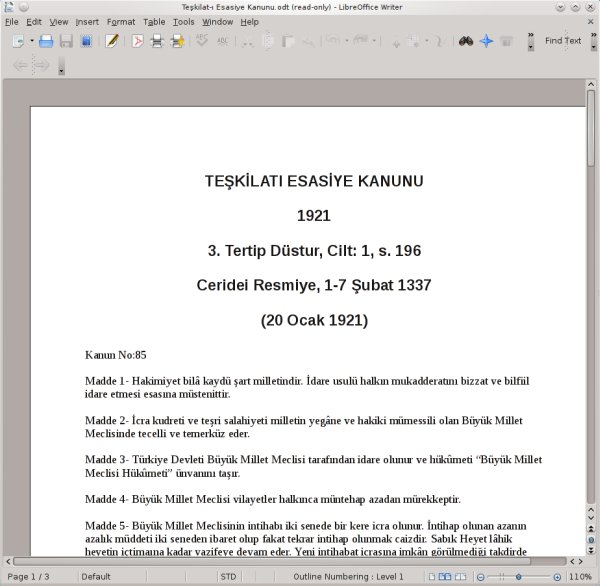Click the Open file folder icon

pyautogui.click(x=46, y=41)
